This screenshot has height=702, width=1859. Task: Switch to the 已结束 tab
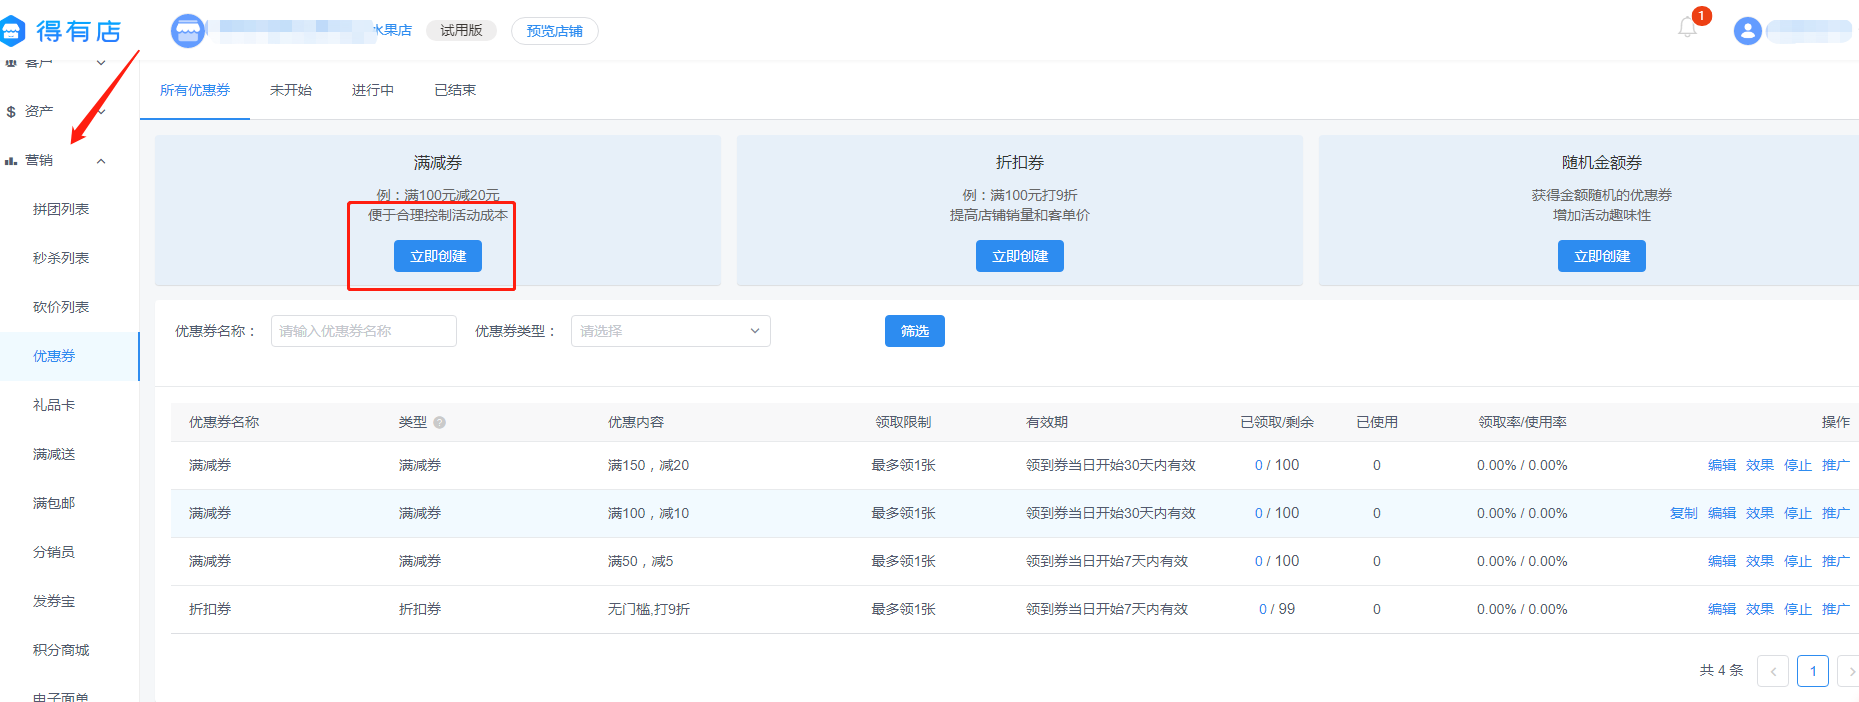(x=455, y=90)
